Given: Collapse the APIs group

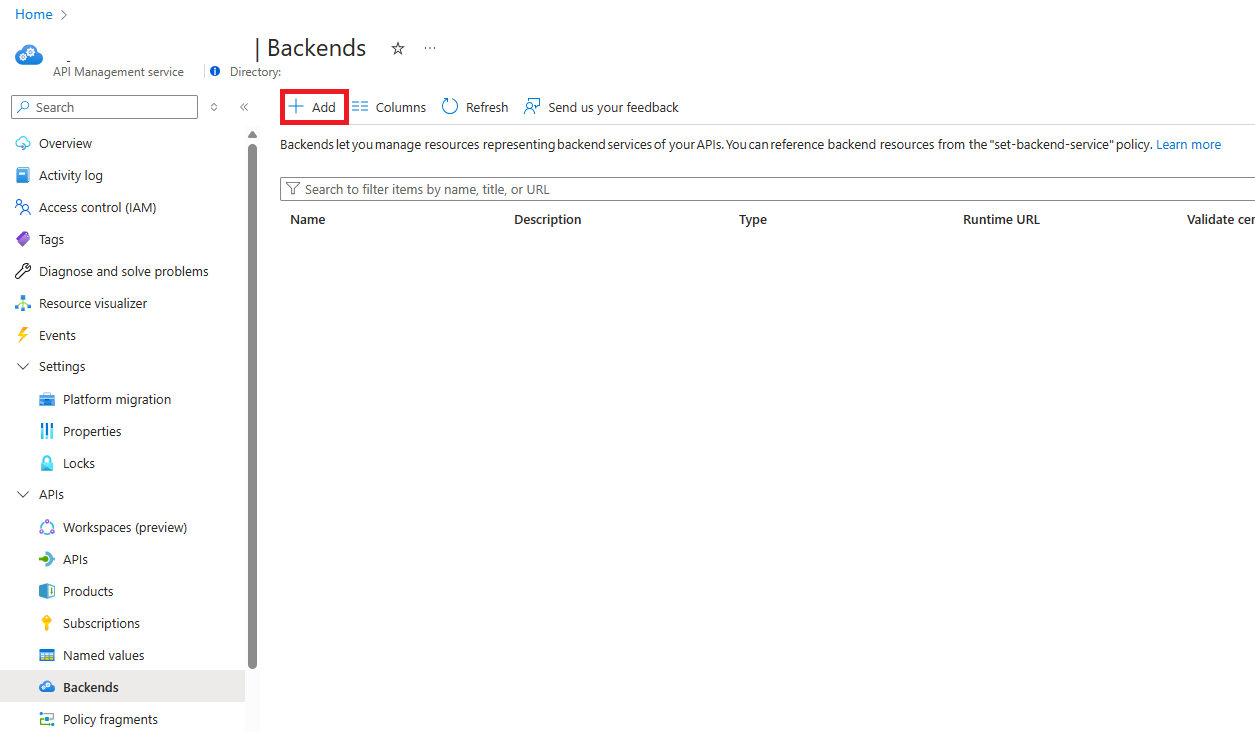Looking at the screenshot, I should point(22,493).
